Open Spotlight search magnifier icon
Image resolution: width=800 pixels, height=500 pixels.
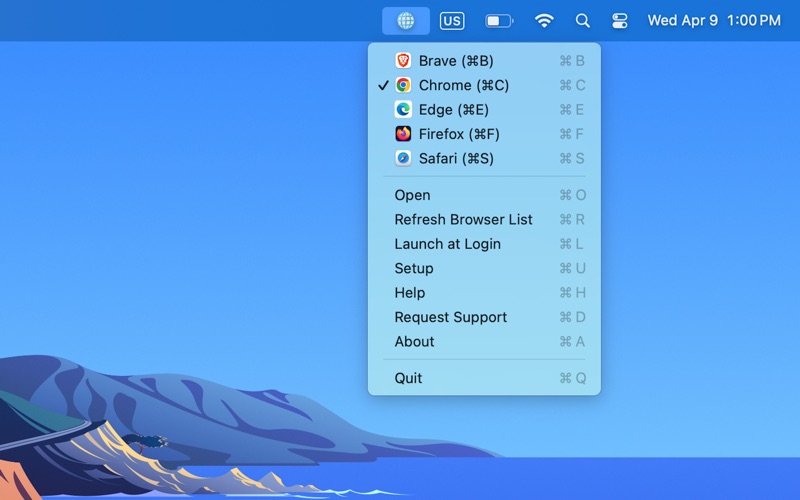click(583, 20)
